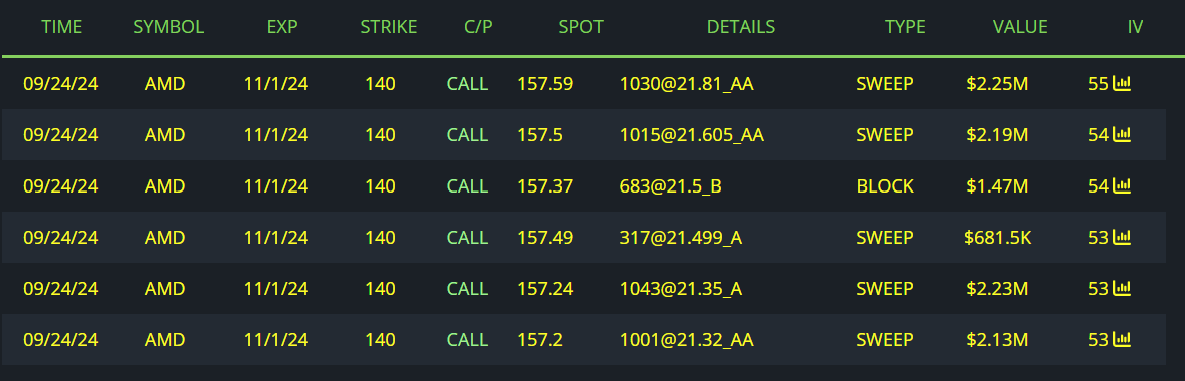Click the TYPE column header
Image resolution: width=1185 pixels, height=381 pixels.
click(905, 27)
